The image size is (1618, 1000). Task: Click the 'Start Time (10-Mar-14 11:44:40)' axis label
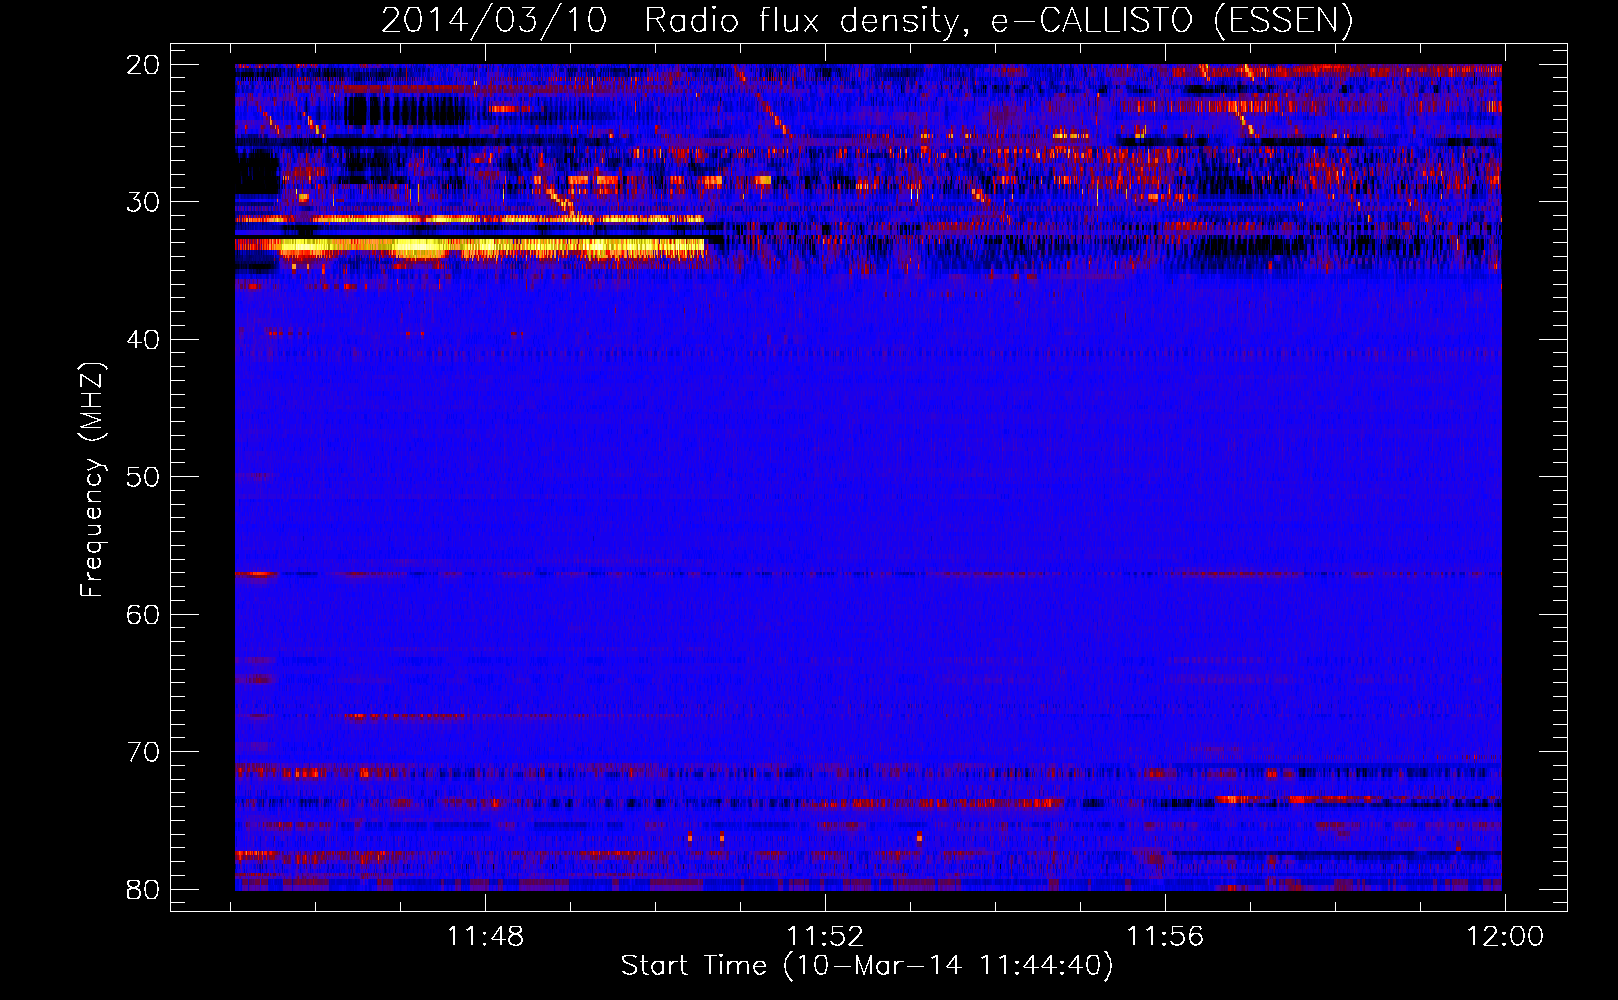[866, 966]
